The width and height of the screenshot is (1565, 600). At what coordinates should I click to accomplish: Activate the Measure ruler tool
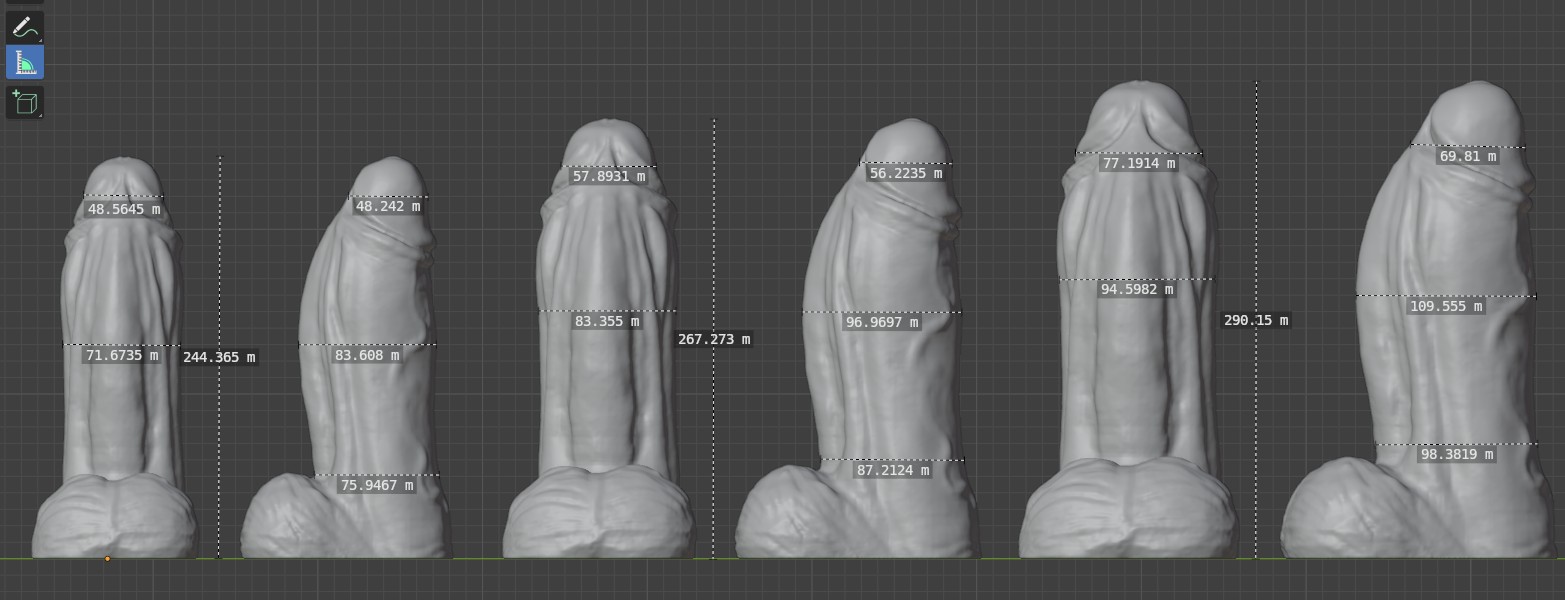(x=24, y=63)
